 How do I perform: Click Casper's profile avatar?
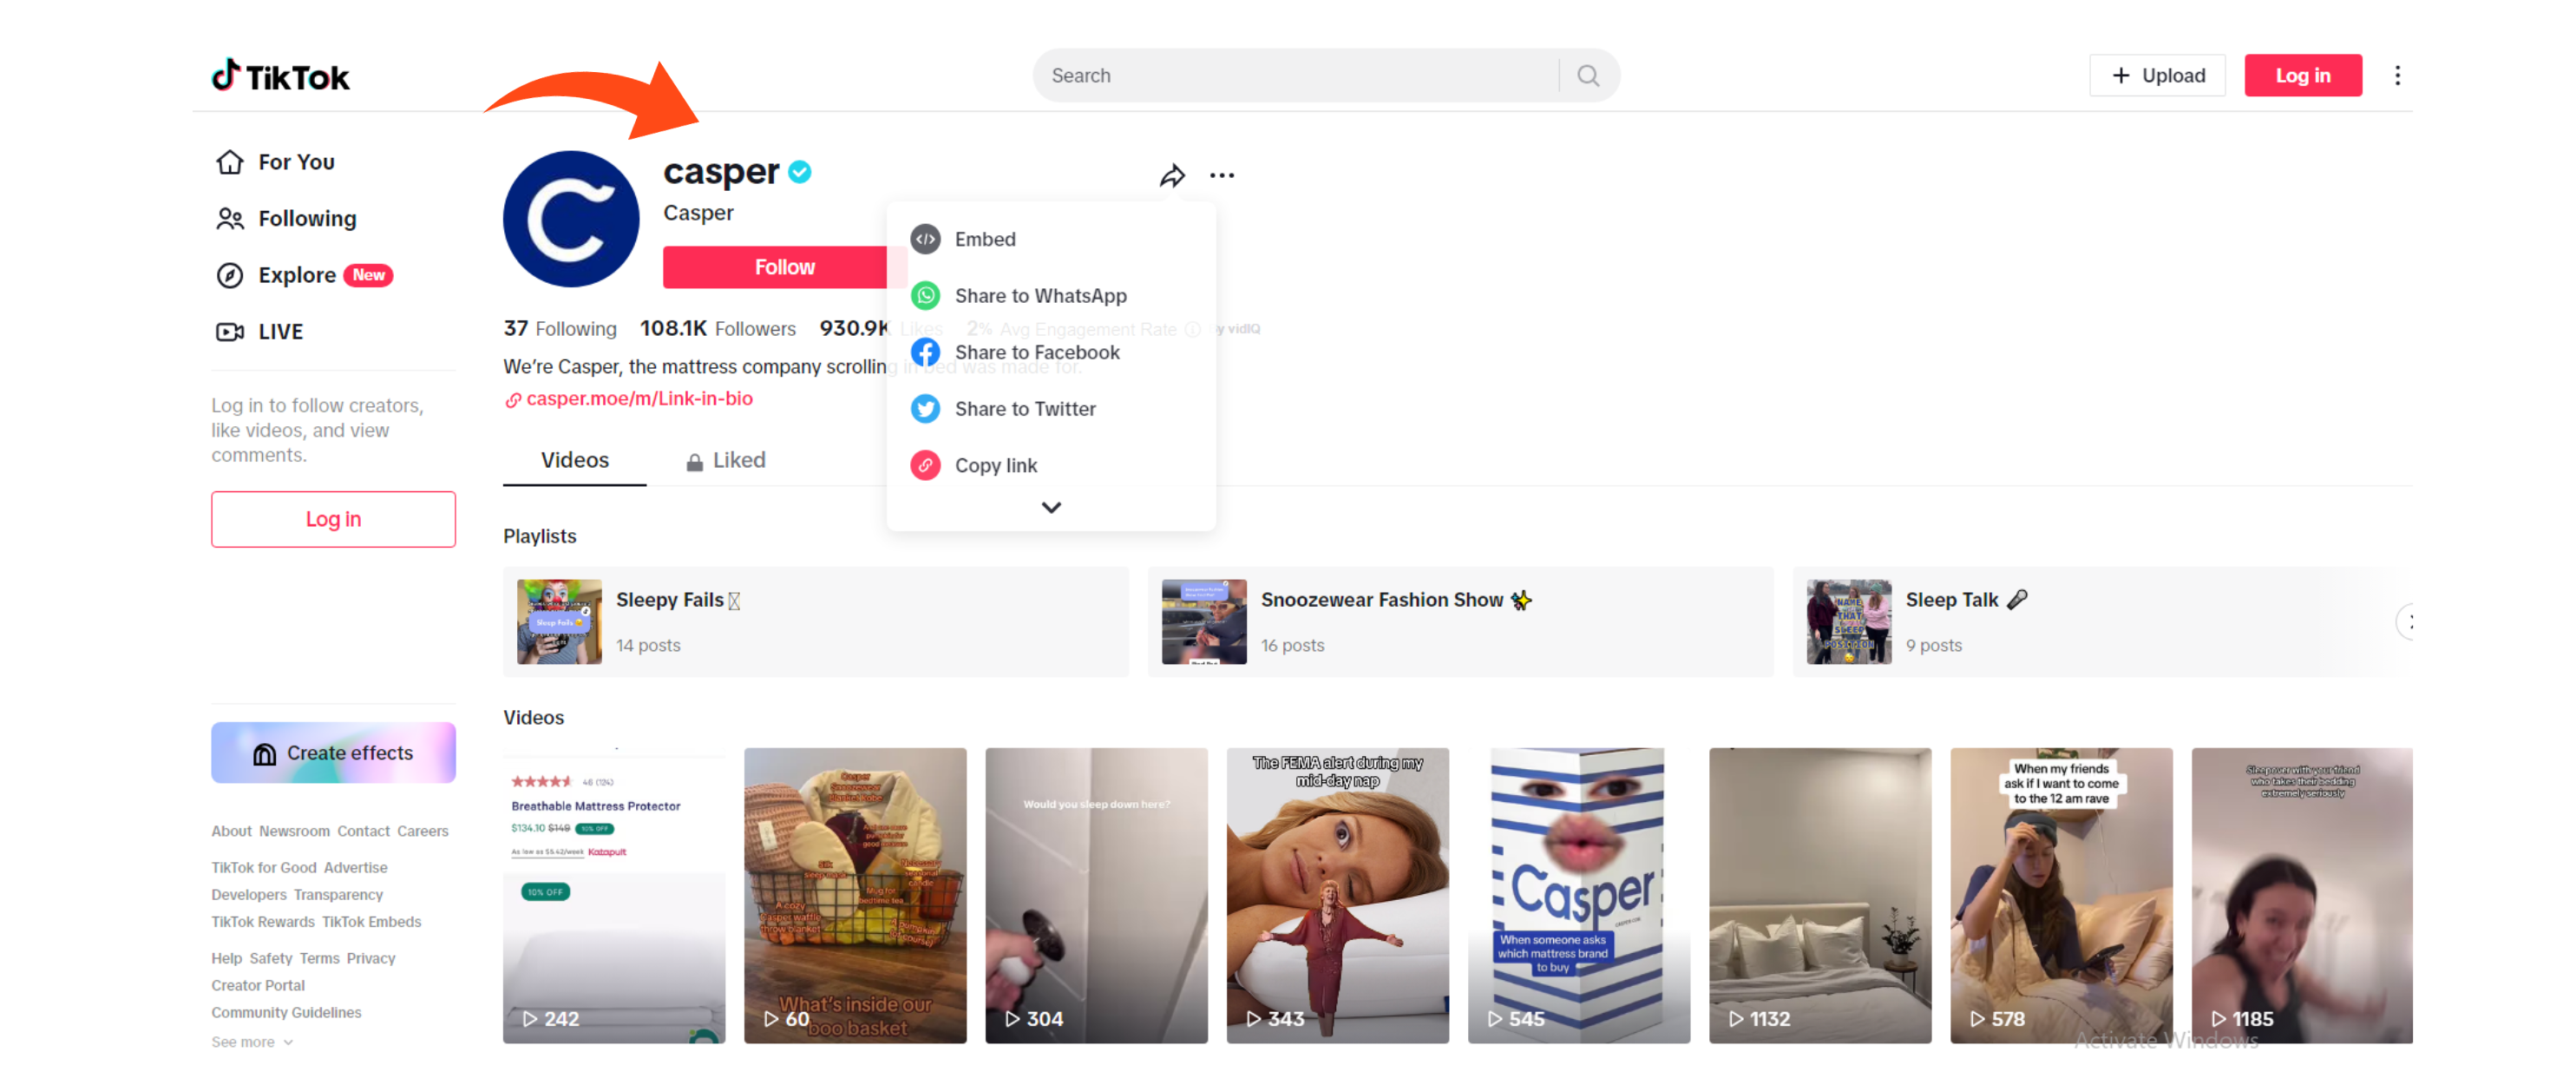click(571, 219)
